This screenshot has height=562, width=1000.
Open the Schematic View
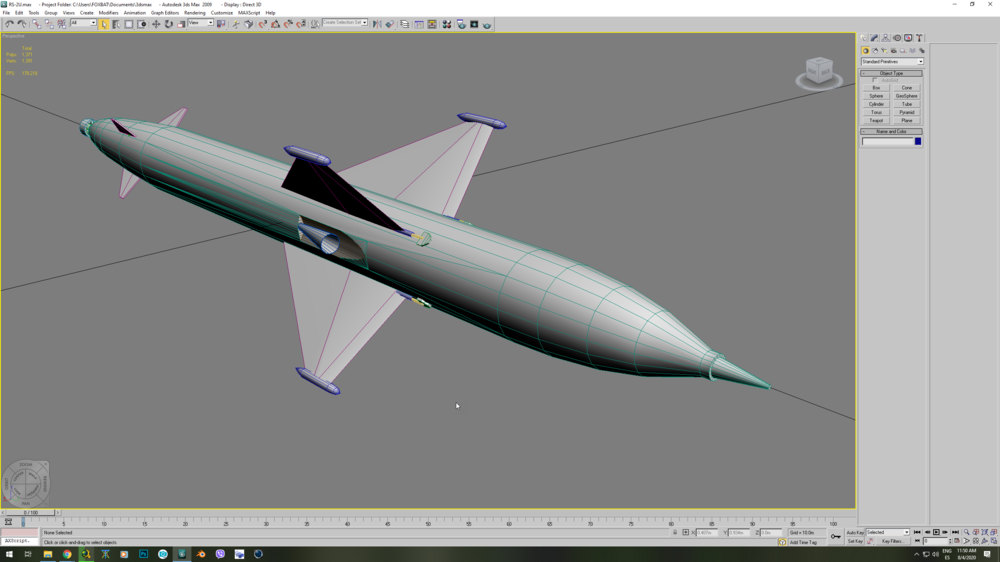pos(432,24)
